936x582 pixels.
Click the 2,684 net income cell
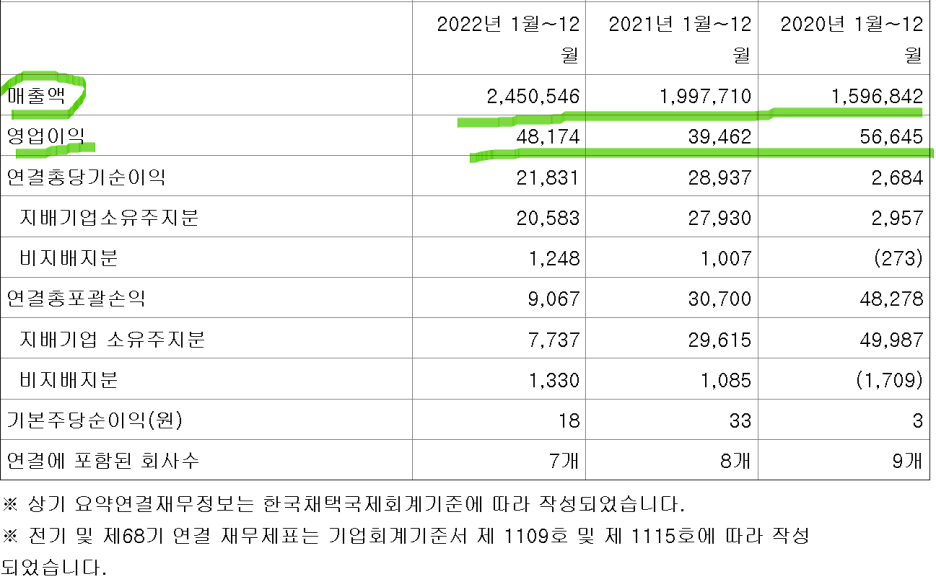pos(897,178)
